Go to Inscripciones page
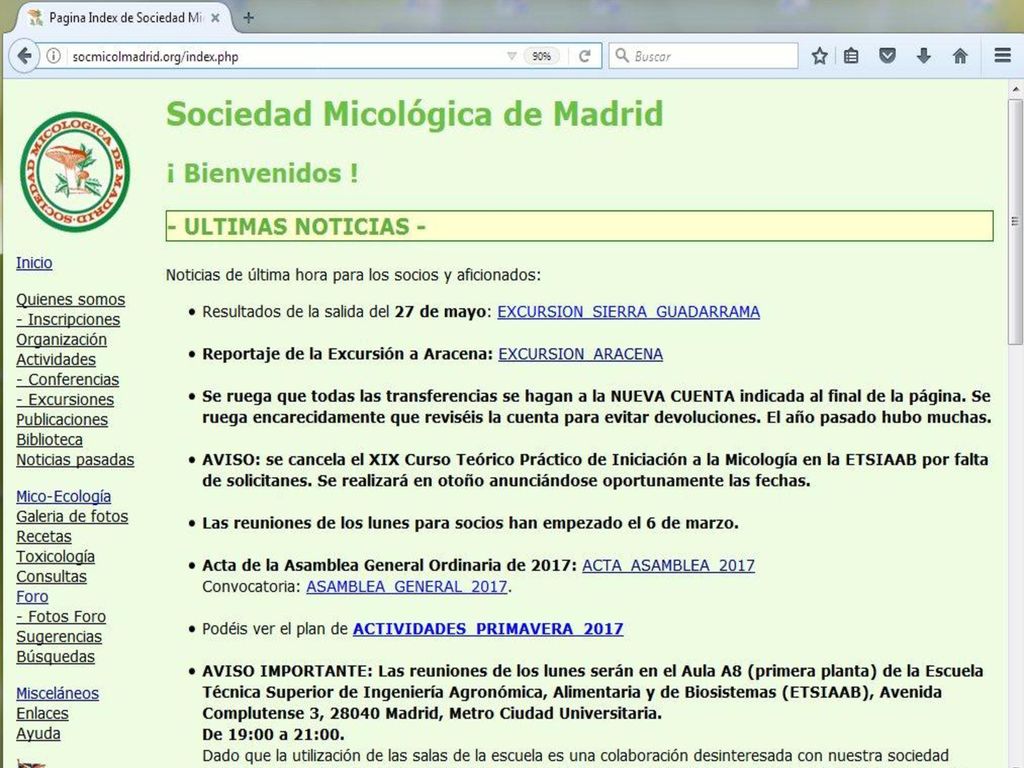The image size is (1024, 768). pos(68,320)
